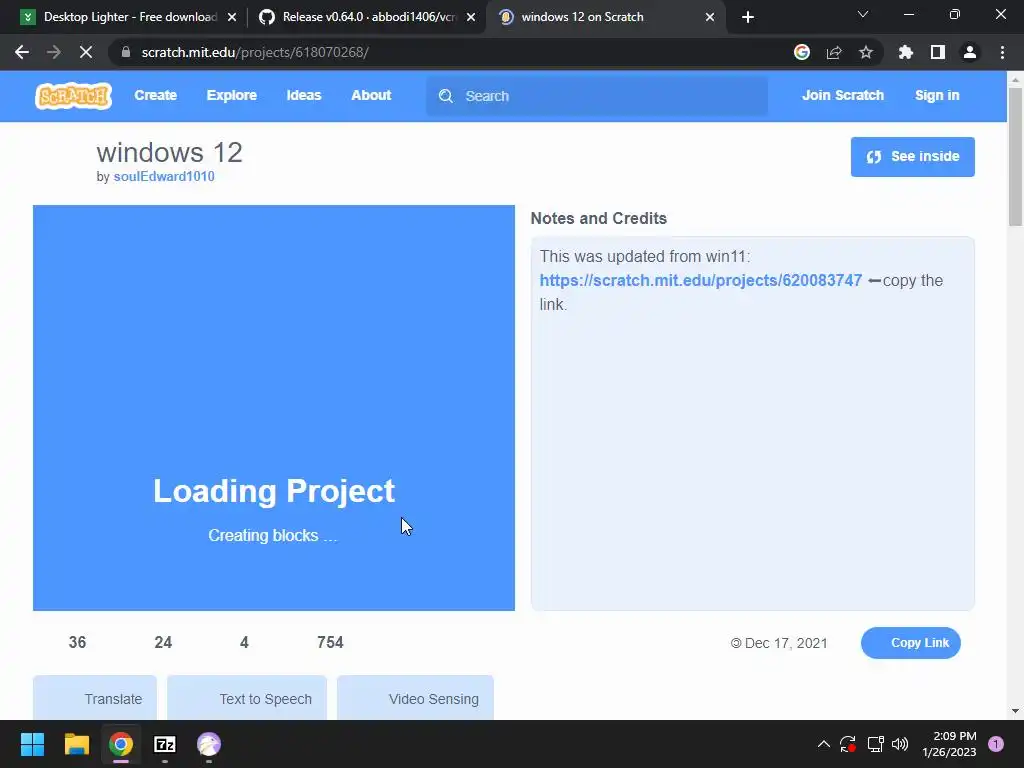Image resolution: width=1024 pixels, height=768 pixels.
Task: Click the loves count 36
Action: click(x=77, y=643)
